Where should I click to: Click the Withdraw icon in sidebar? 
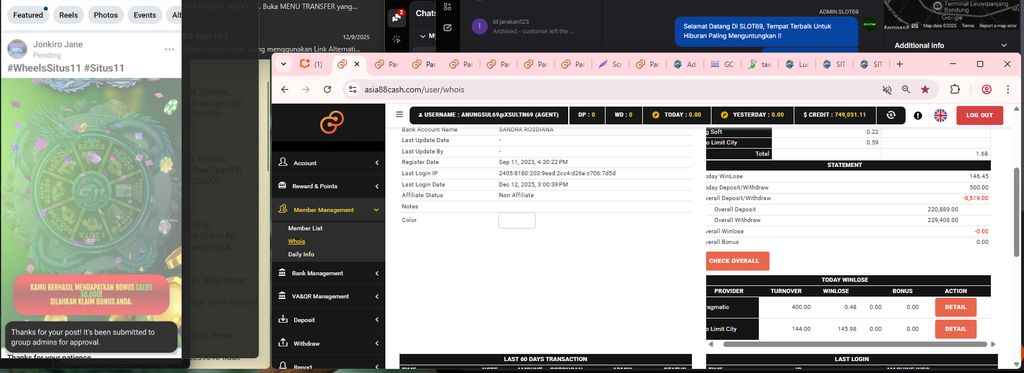[283, 343]
